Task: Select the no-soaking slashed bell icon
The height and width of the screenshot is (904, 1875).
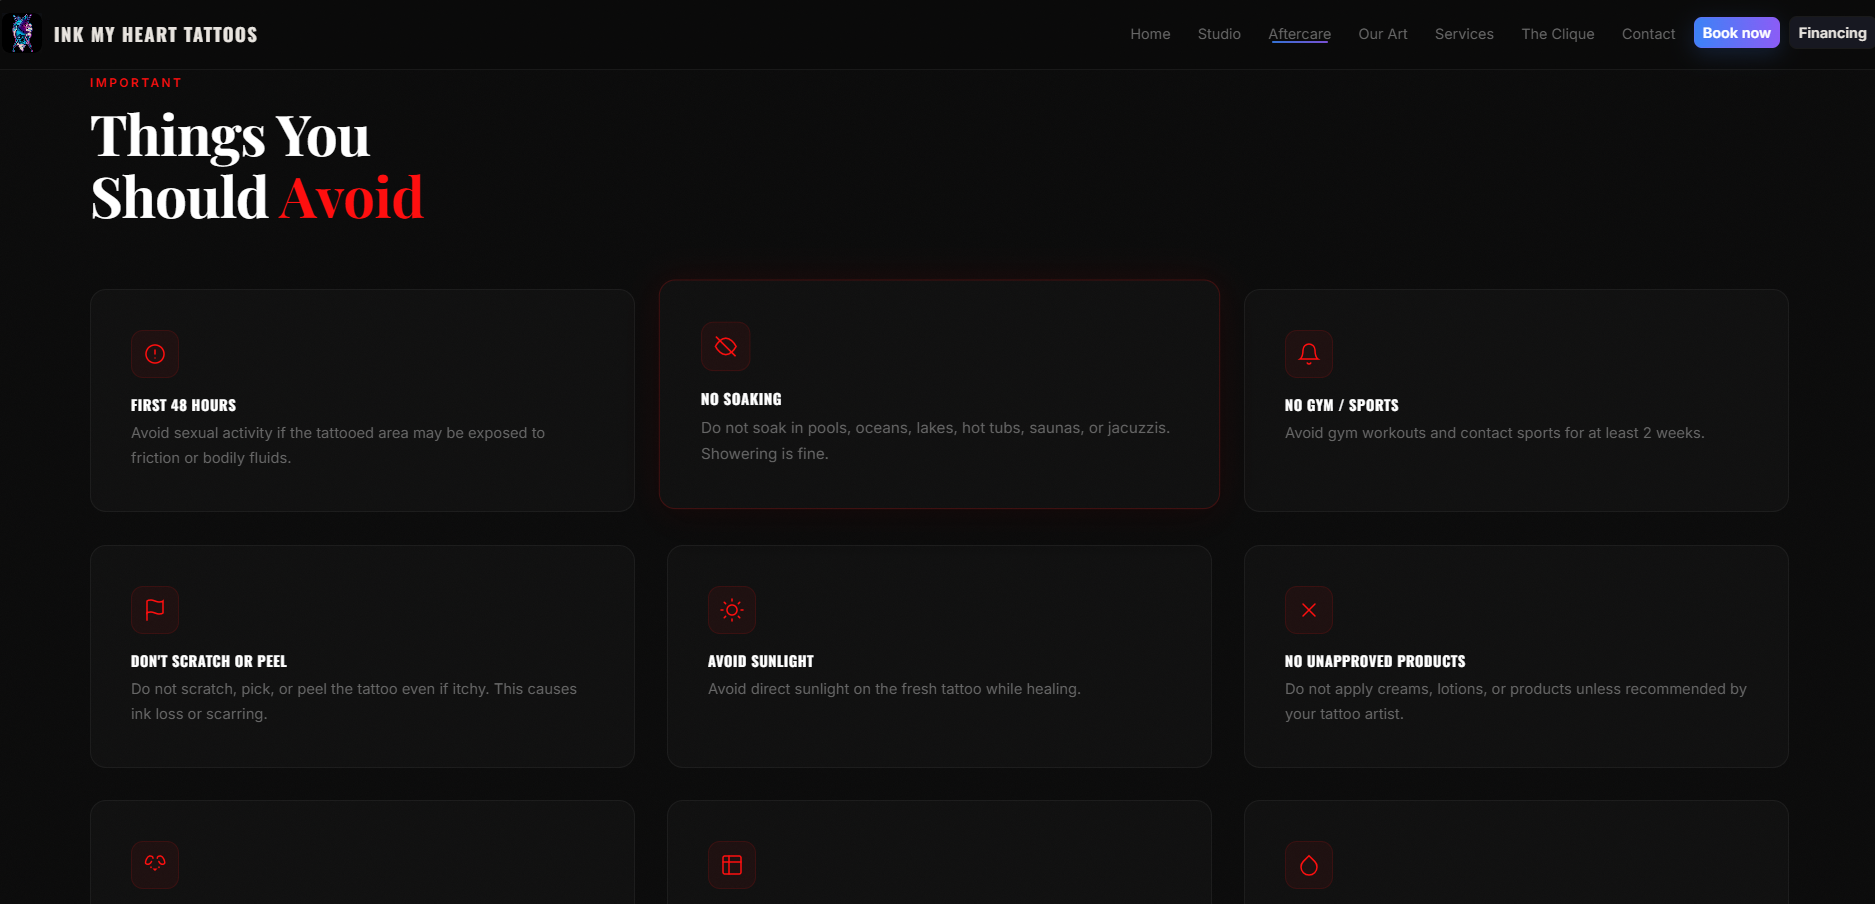Action: (x=726, y=347)
